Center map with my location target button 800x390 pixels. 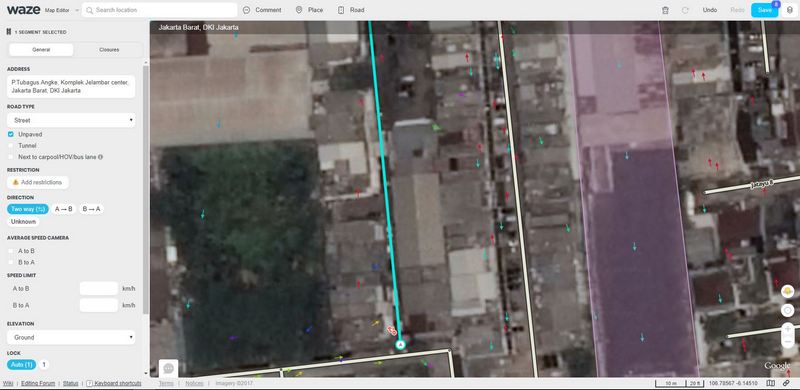(788, 310)
